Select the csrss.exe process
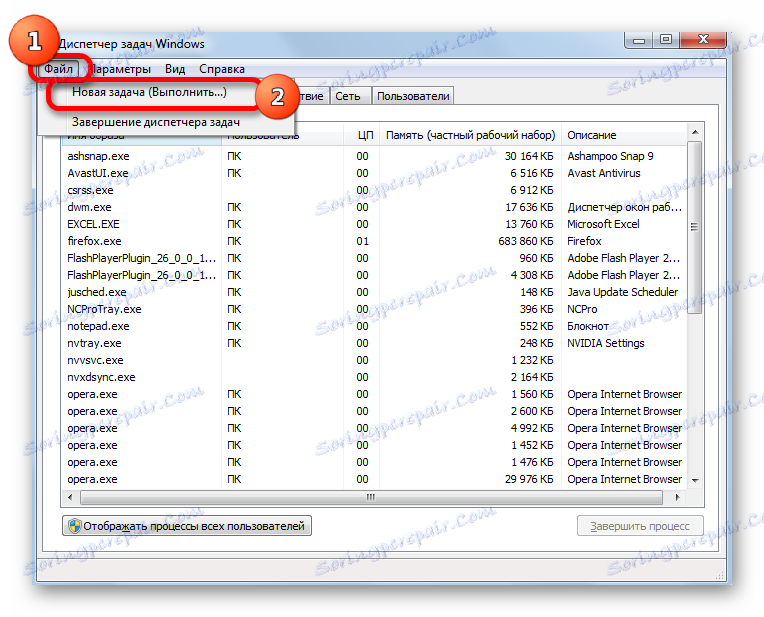This screenshot has width=764, height=617. pos(374,190)
